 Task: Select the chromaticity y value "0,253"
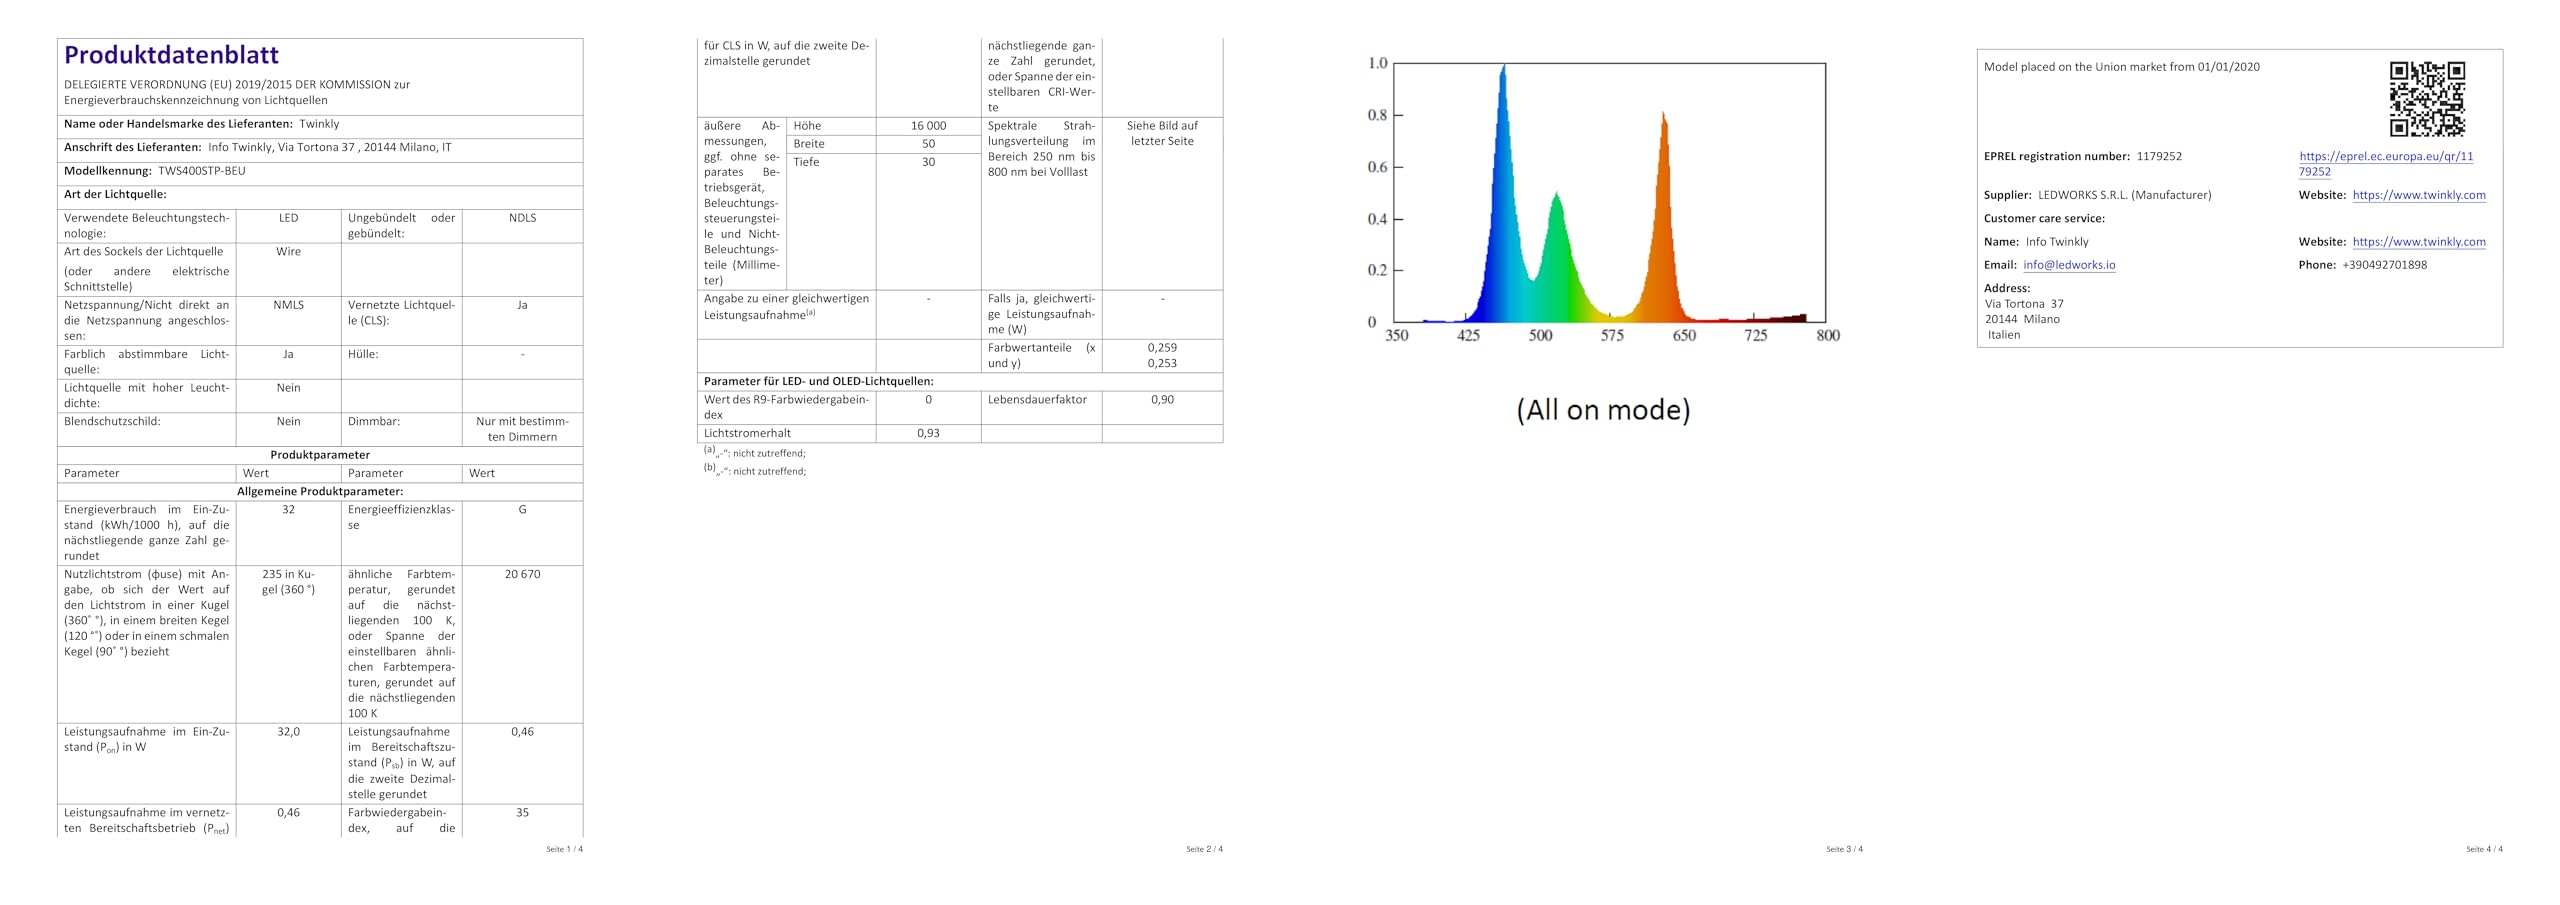tap(1162, 363)
